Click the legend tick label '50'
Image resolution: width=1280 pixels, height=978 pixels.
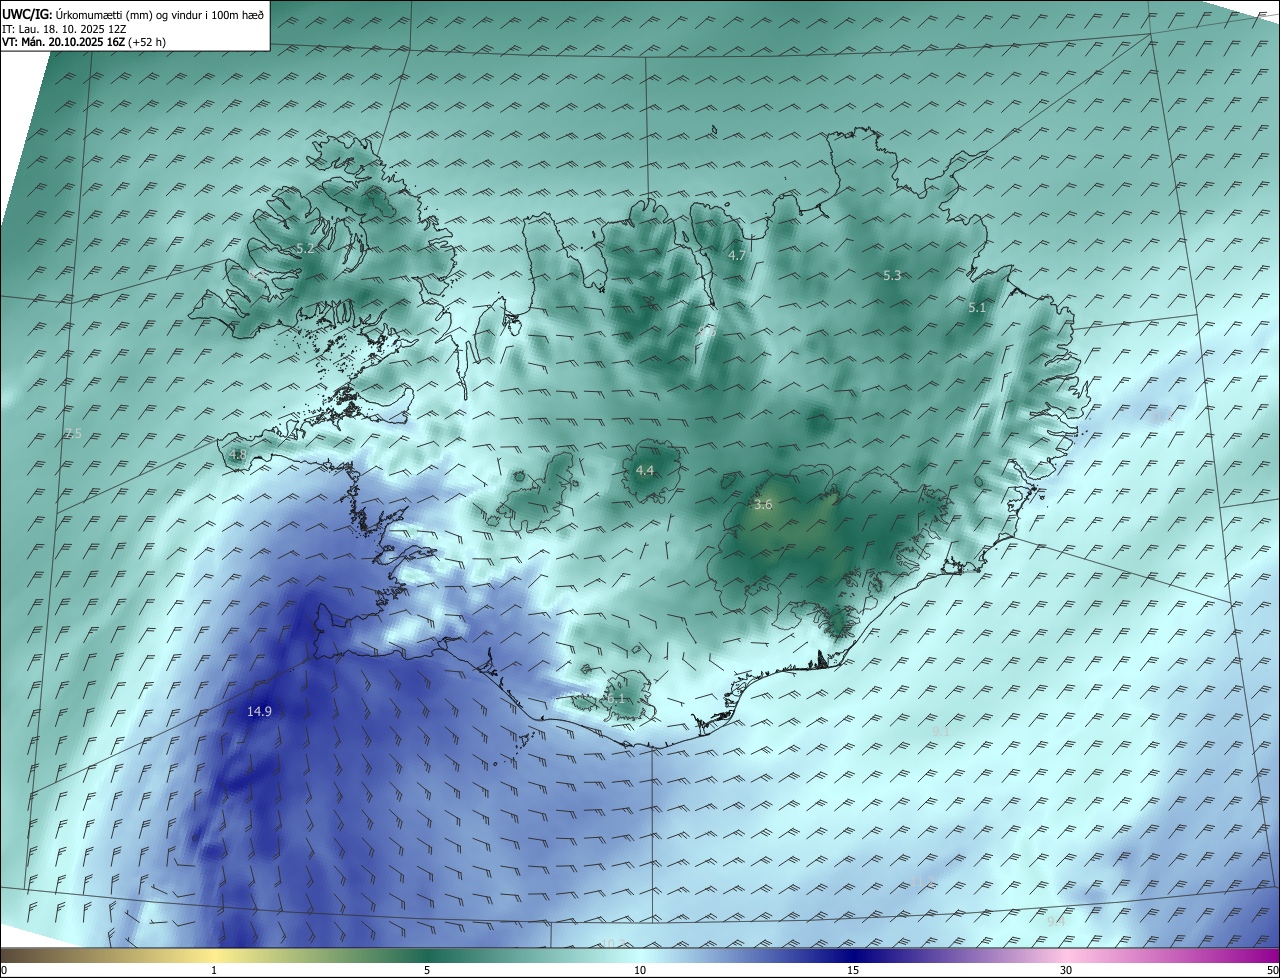[x=1272, y=970]
